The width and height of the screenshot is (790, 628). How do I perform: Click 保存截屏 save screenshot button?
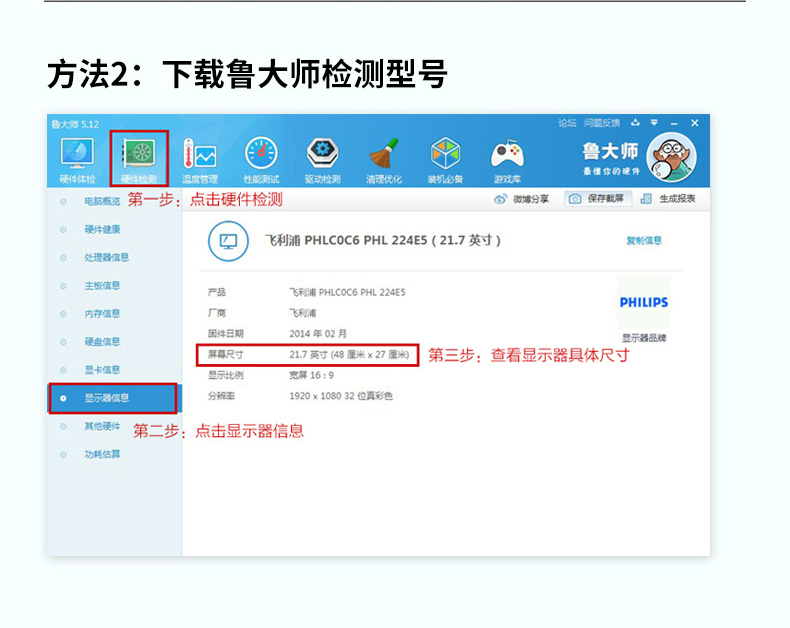[x=599, y=199]
